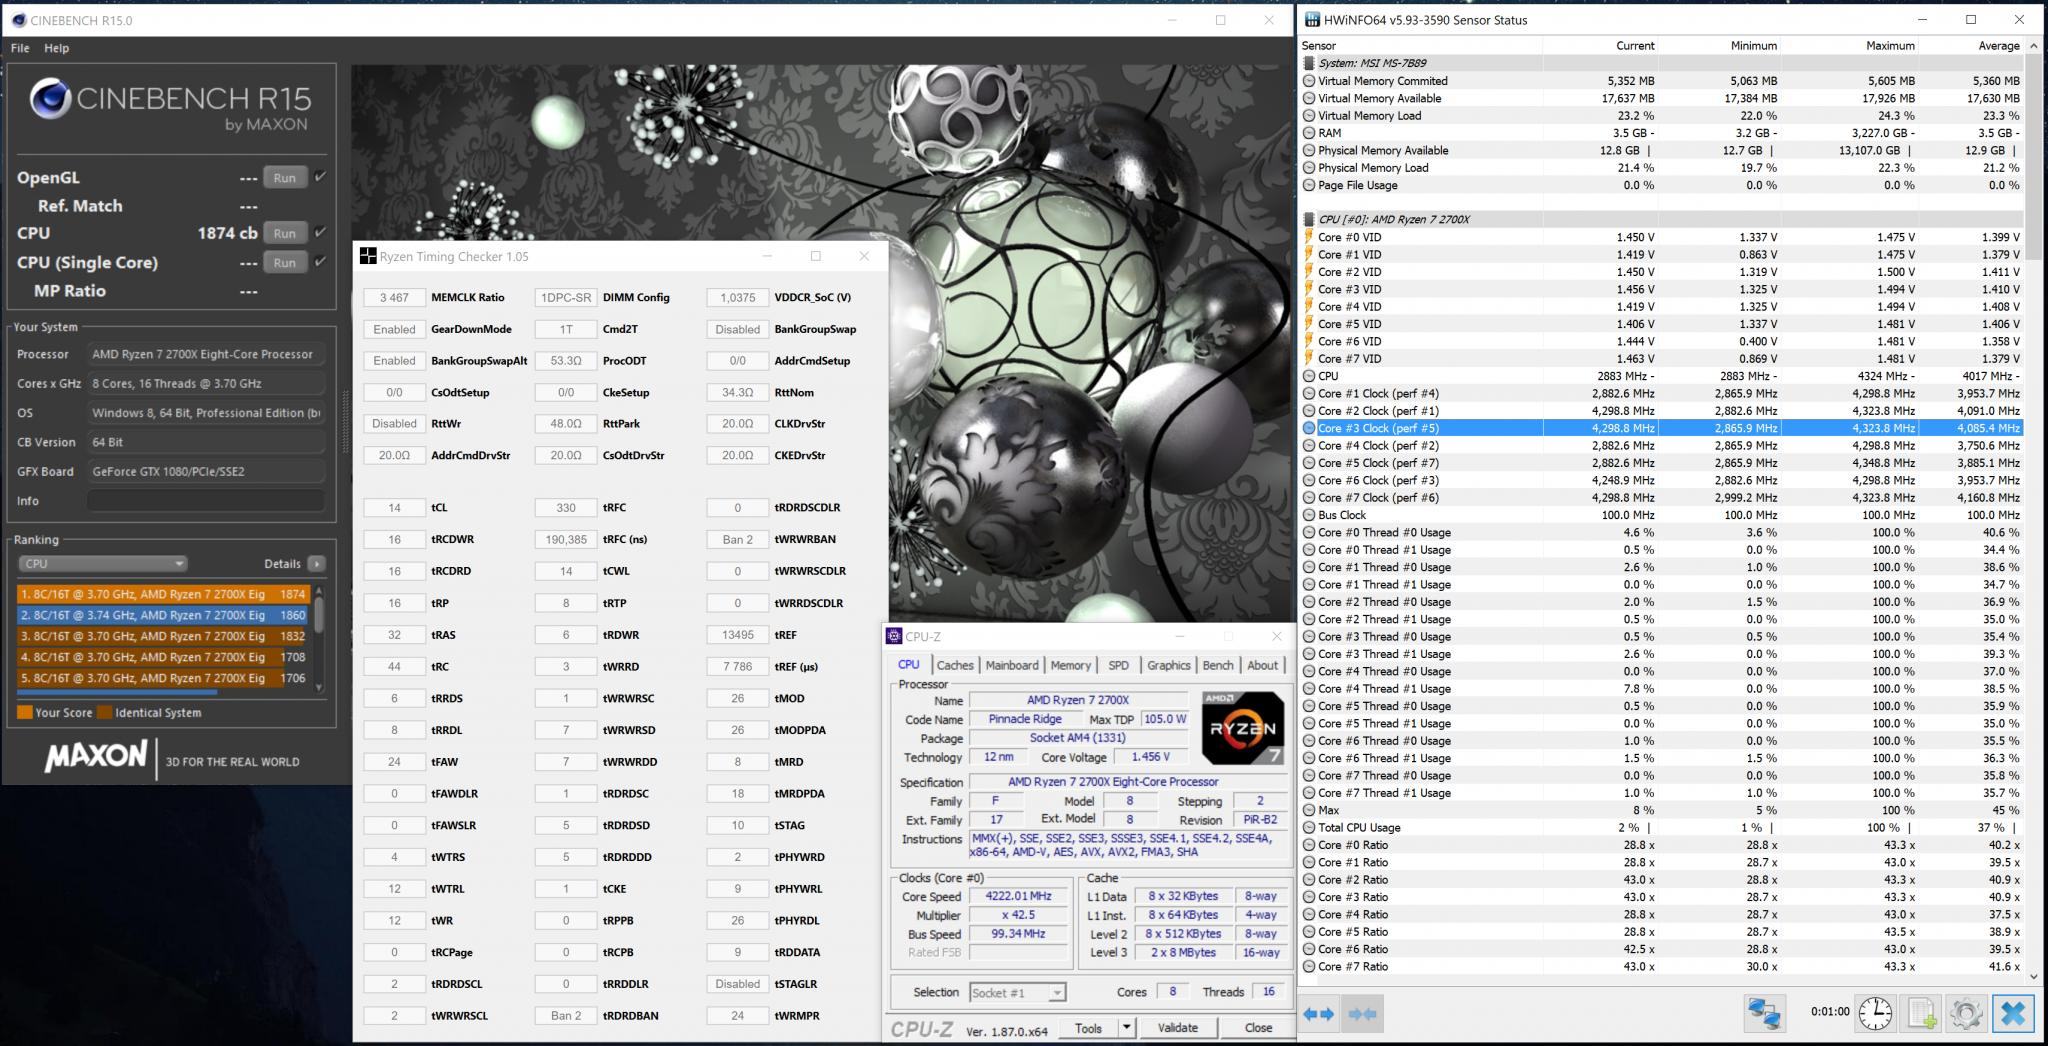Click the blue X to close HWiNFO sensors
The height and width of the screenshot is (1046, 2048).
pos(2012,1013)
